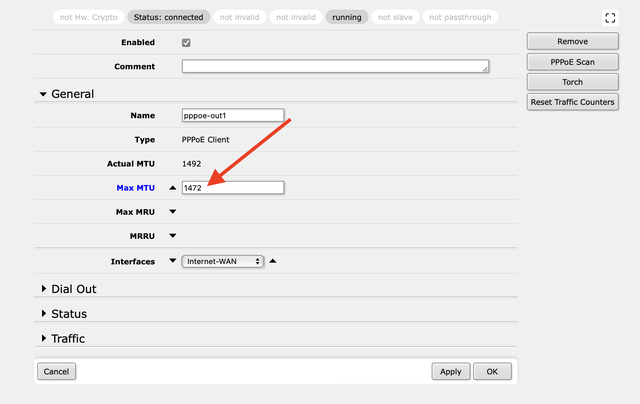Screen dimensions: 640x404
Task: Expand the Dial Out section
Action: 44,289
